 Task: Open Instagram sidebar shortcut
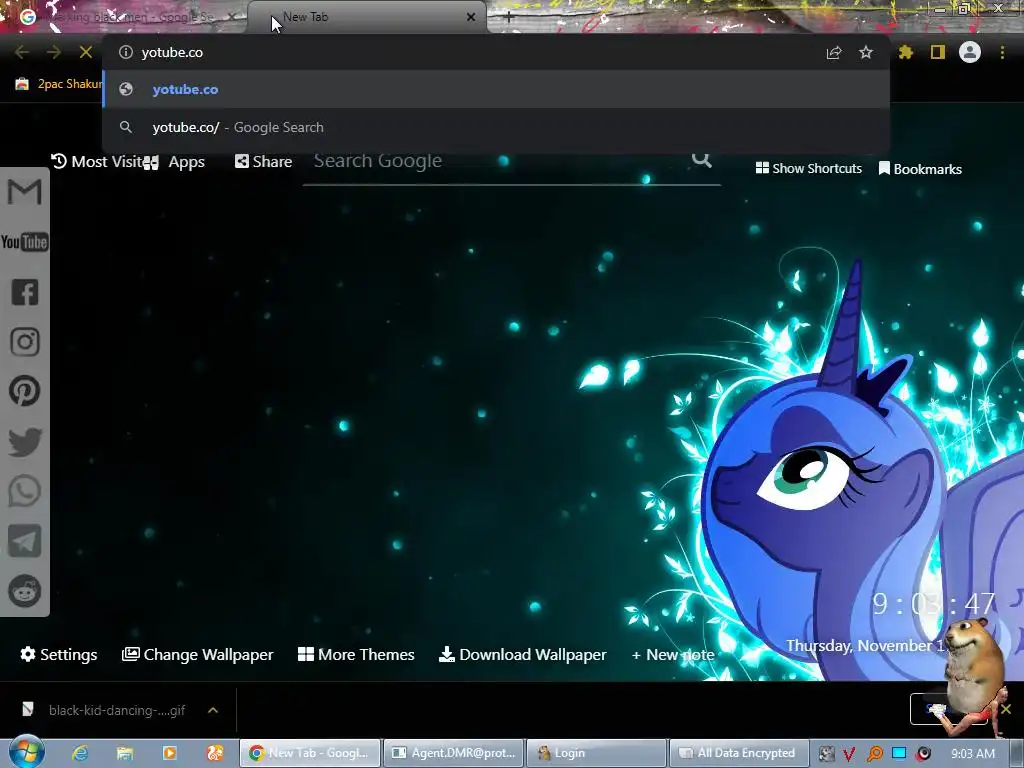(x=25, y=342)
